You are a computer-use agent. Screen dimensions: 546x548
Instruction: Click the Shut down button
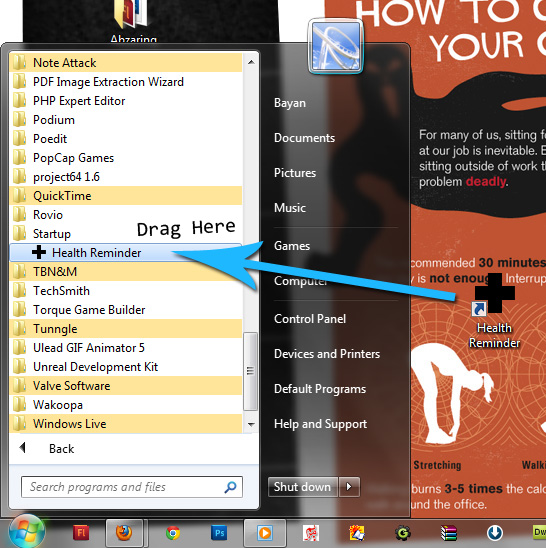click(303, 487)
